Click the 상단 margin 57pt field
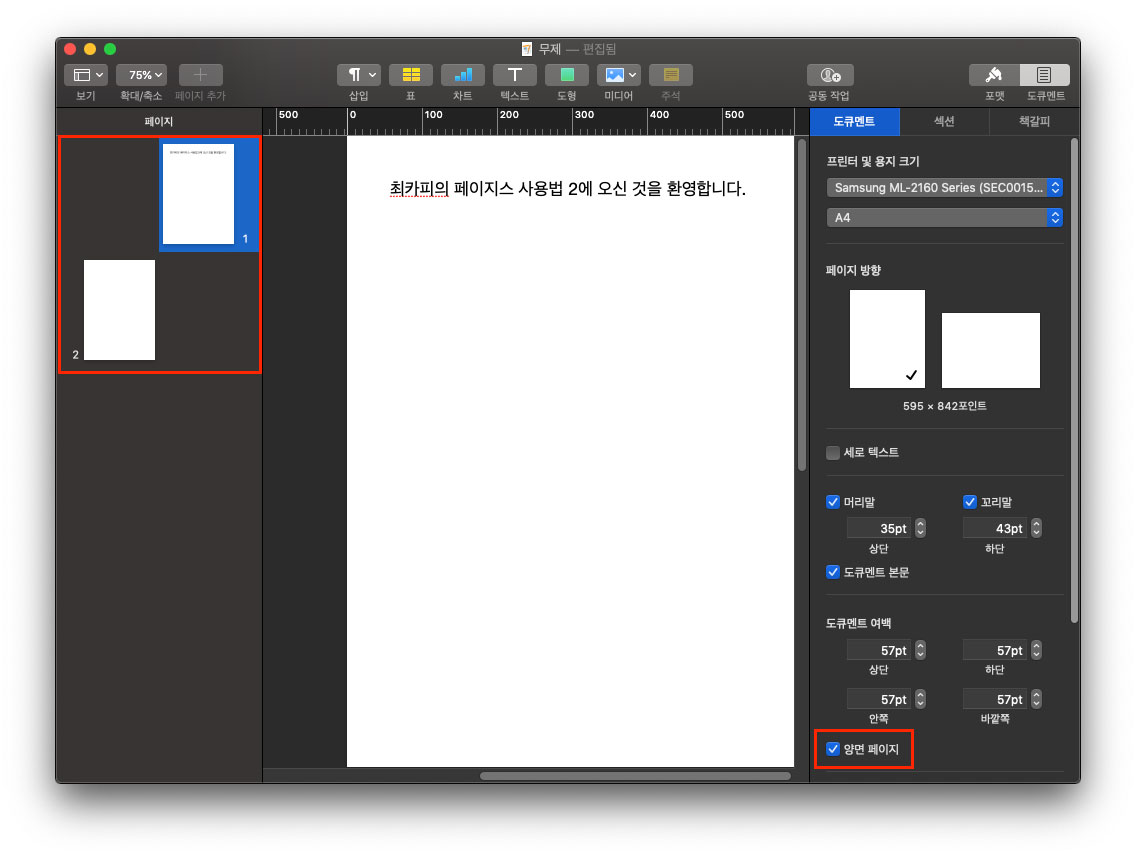1136x857 pixels. point(879,651)
